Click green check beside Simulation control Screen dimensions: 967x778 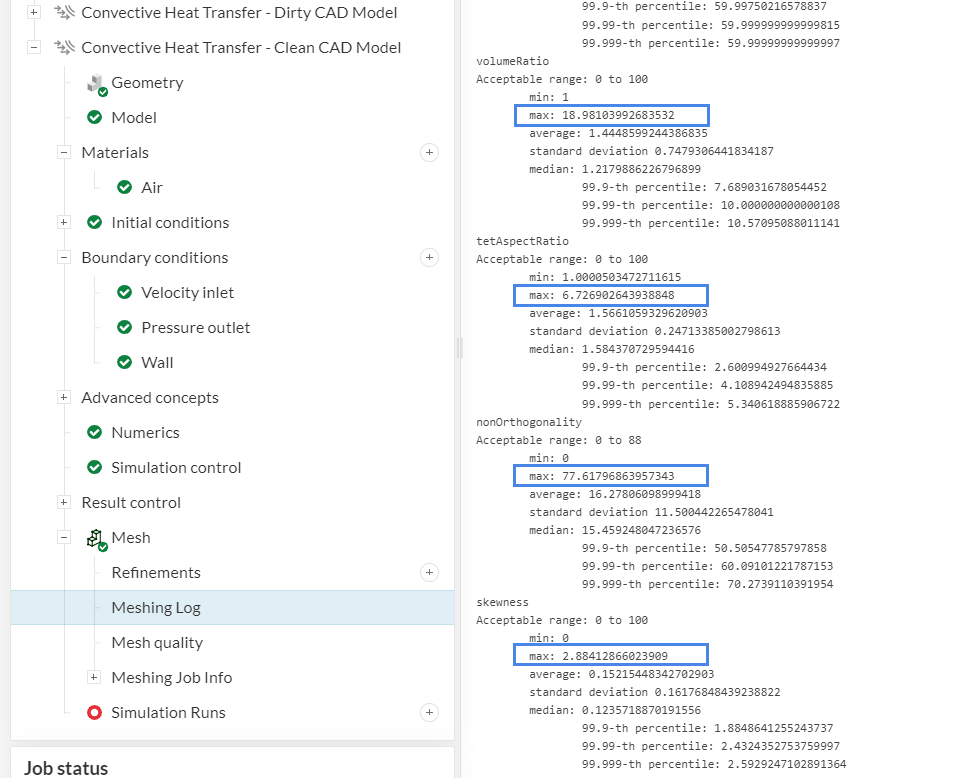(x=94, y=467)
